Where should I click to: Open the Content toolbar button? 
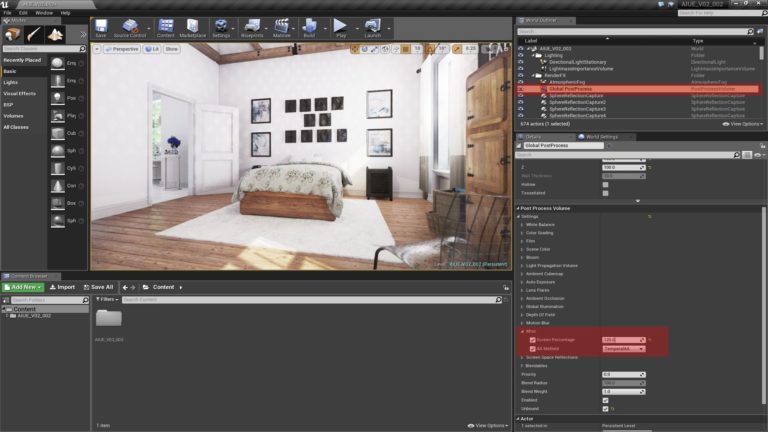click(x=166, y=28)
